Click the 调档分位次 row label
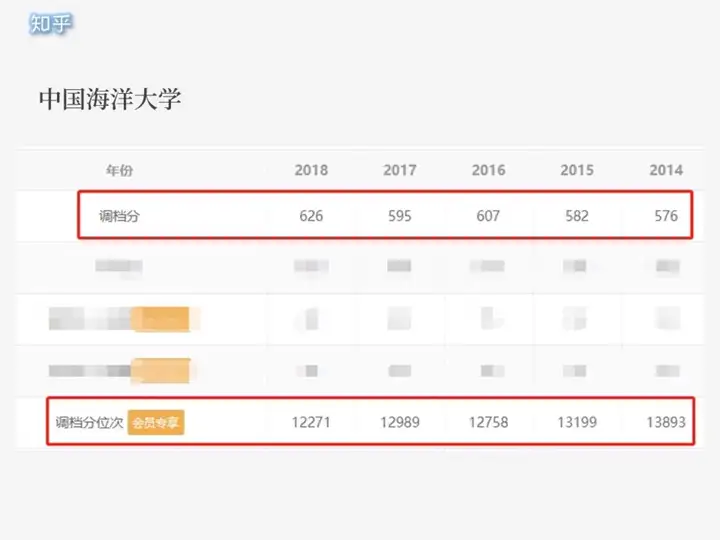This screenshot has width=720, height=540. [x=90, y=422]
